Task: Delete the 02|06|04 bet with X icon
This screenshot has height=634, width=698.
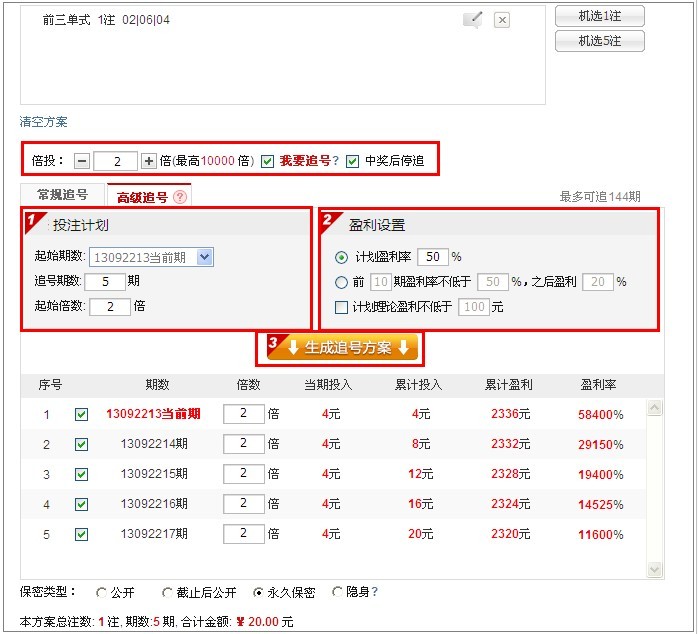Action: (x=502, y=20)
